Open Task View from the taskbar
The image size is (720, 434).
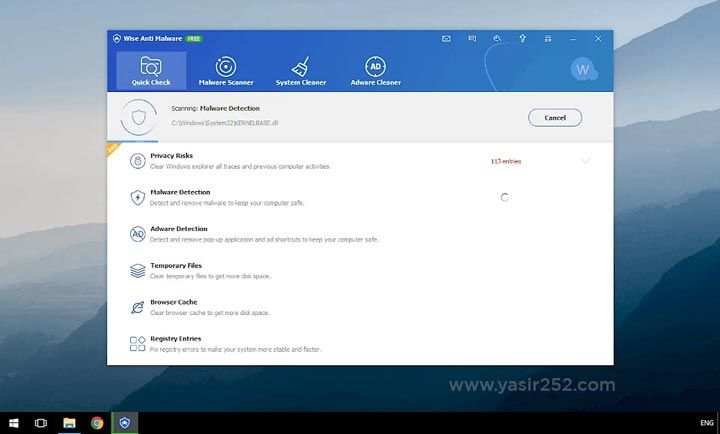click(x=41, y=423)
